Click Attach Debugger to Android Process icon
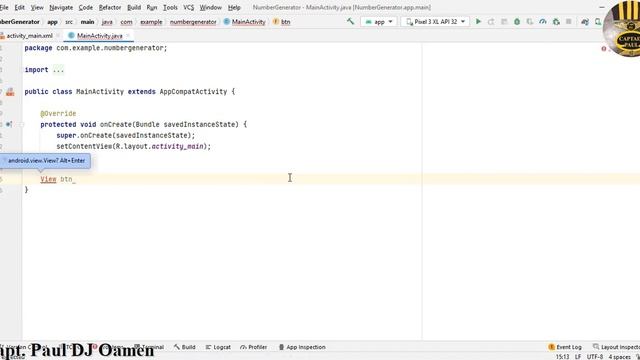 556,22
